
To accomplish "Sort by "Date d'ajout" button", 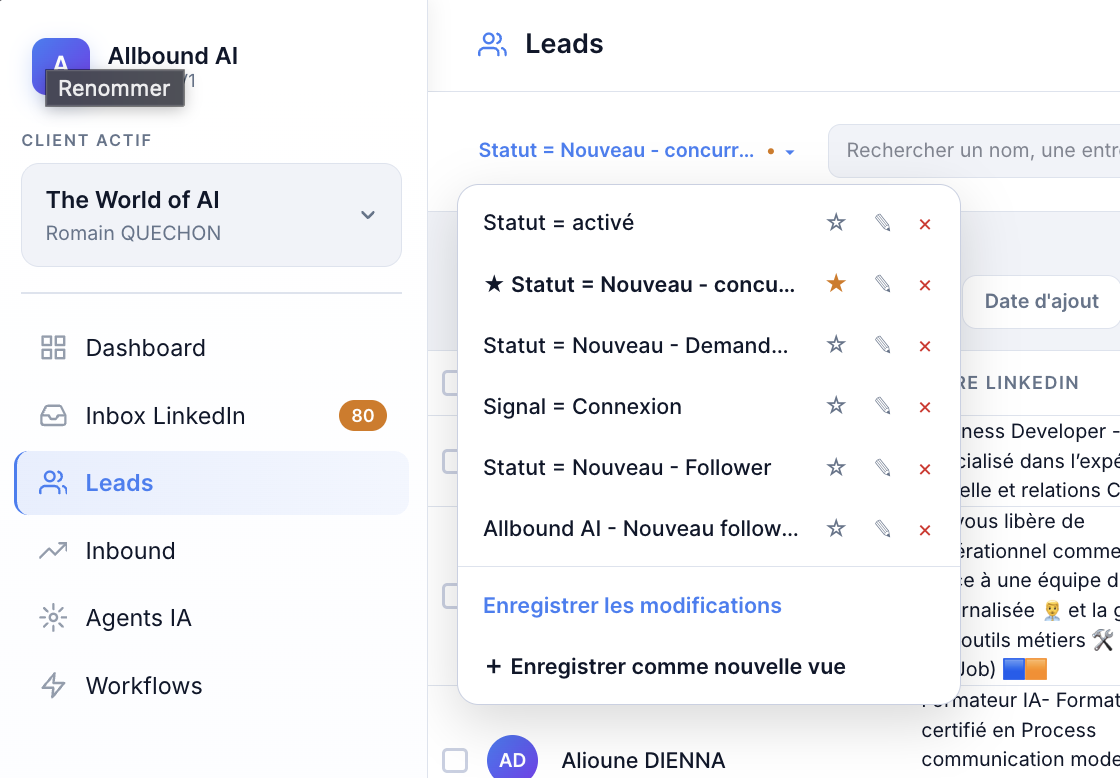I will tap(1041, 301).
